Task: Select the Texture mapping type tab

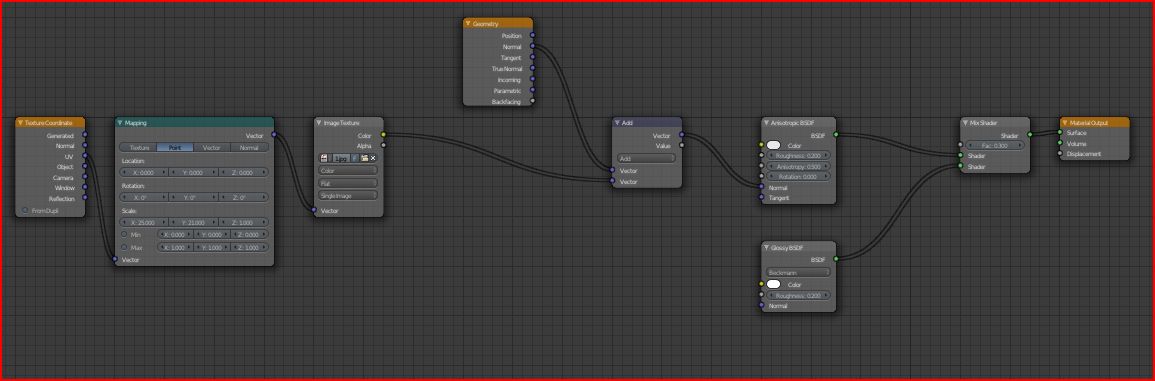Action: (138, 147)
